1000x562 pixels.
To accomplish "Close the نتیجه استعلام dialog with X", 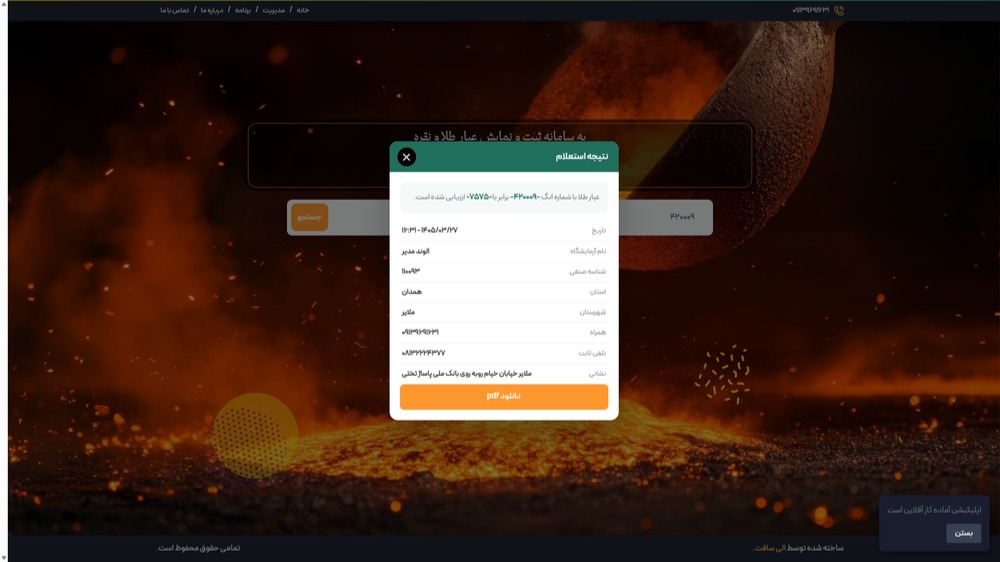I will [406, 157].
